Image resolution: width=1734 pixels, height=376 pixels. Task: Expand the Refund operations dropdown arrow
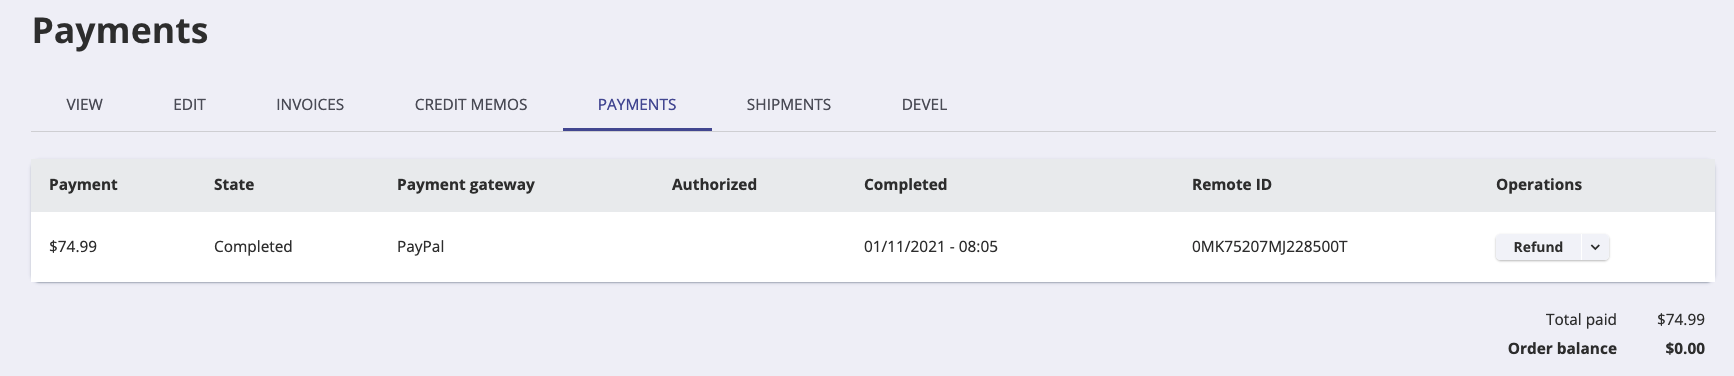coord(1595,247)
